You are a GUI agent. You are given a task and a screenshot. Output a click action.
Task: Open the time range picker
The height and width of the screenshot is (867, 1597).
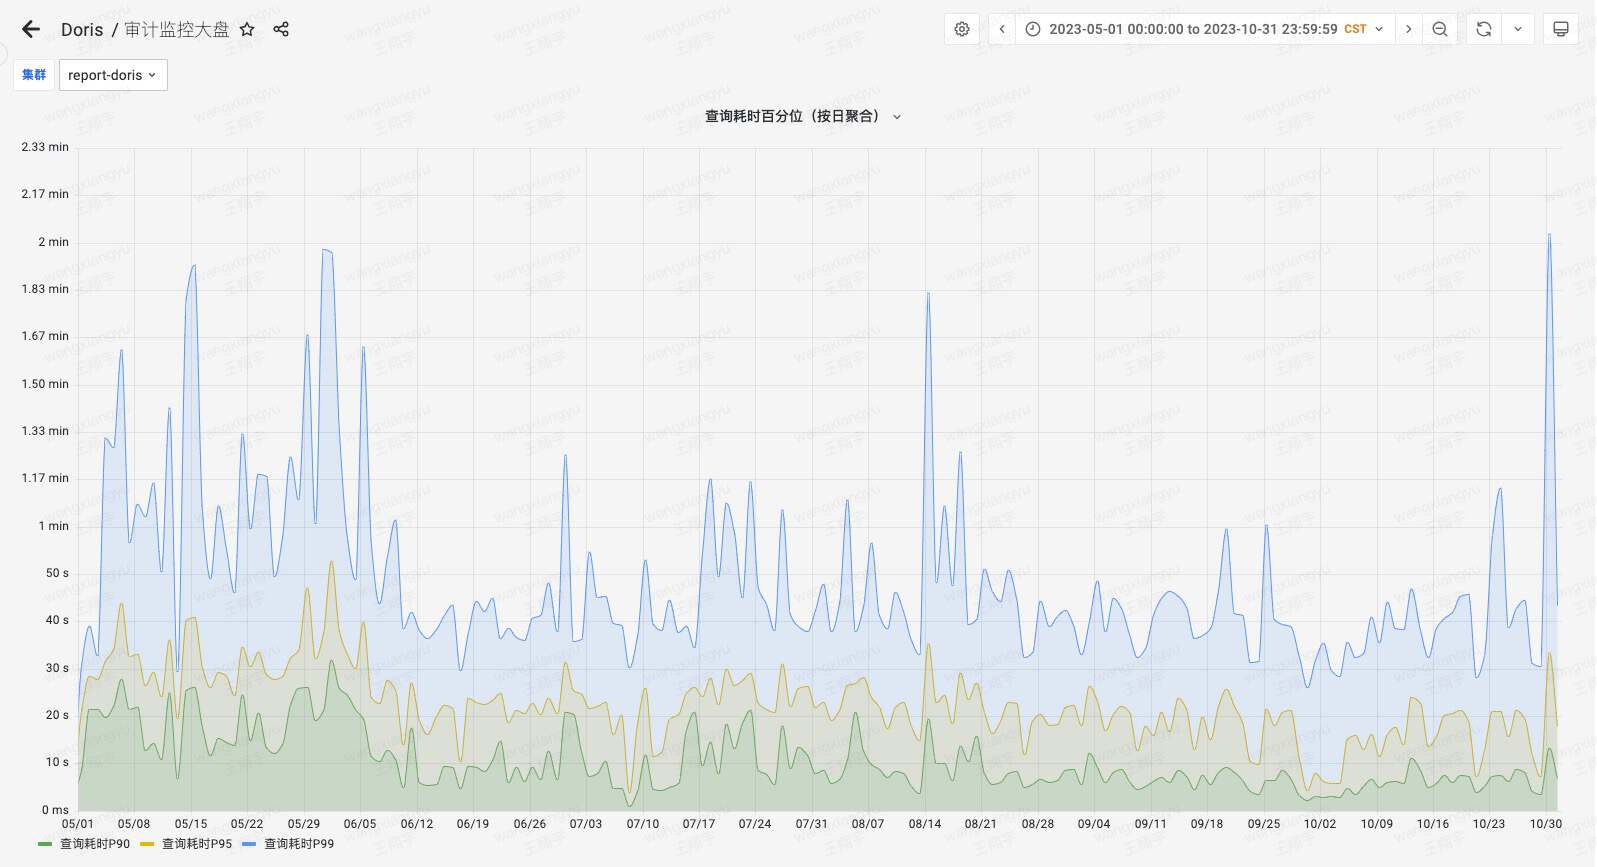click(x=1205, y=29)
